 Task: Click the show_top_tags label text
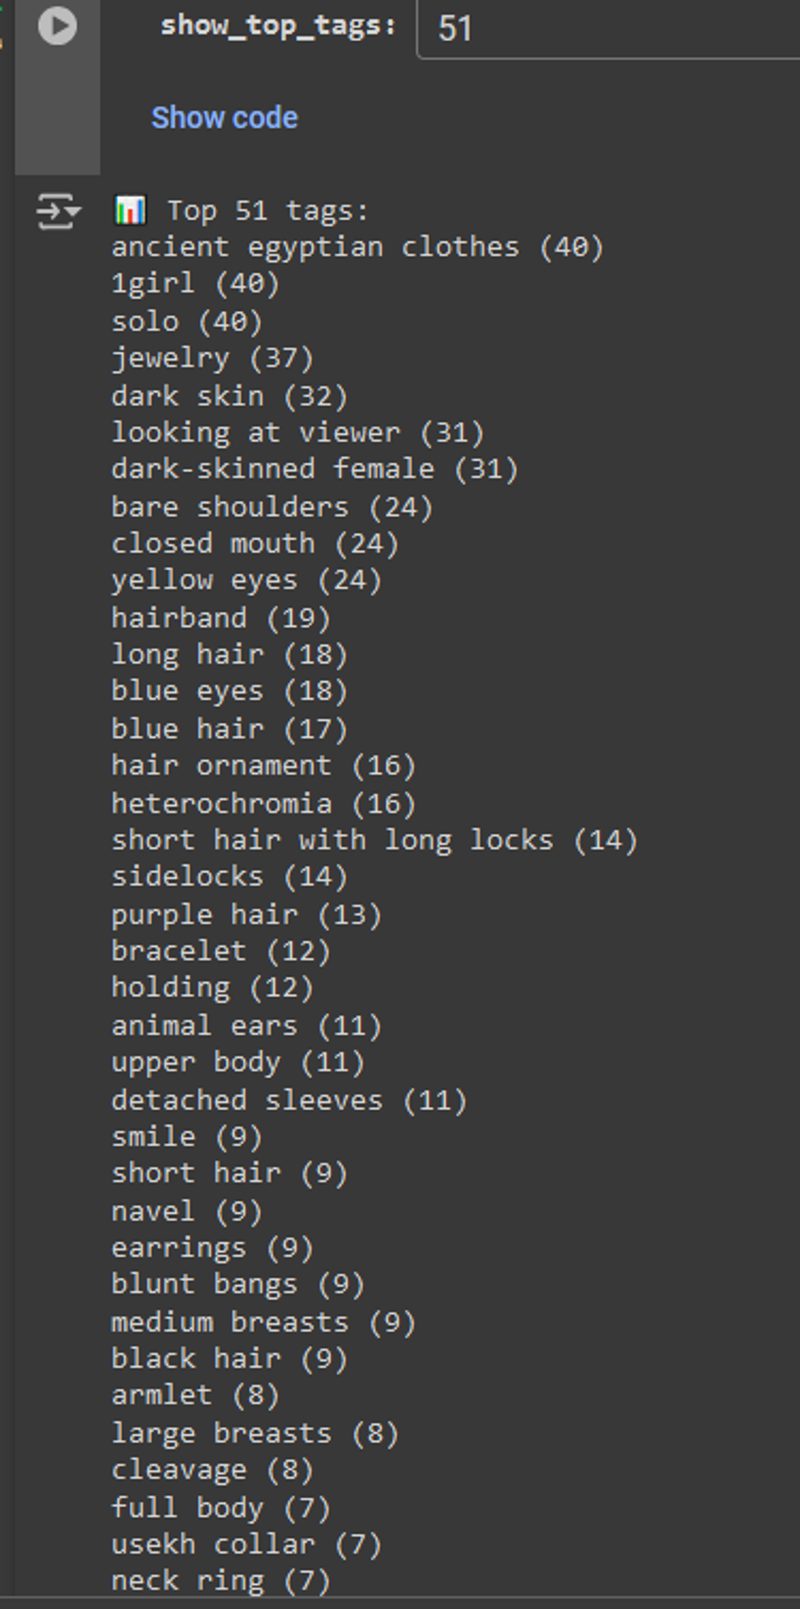pos(279,26)
